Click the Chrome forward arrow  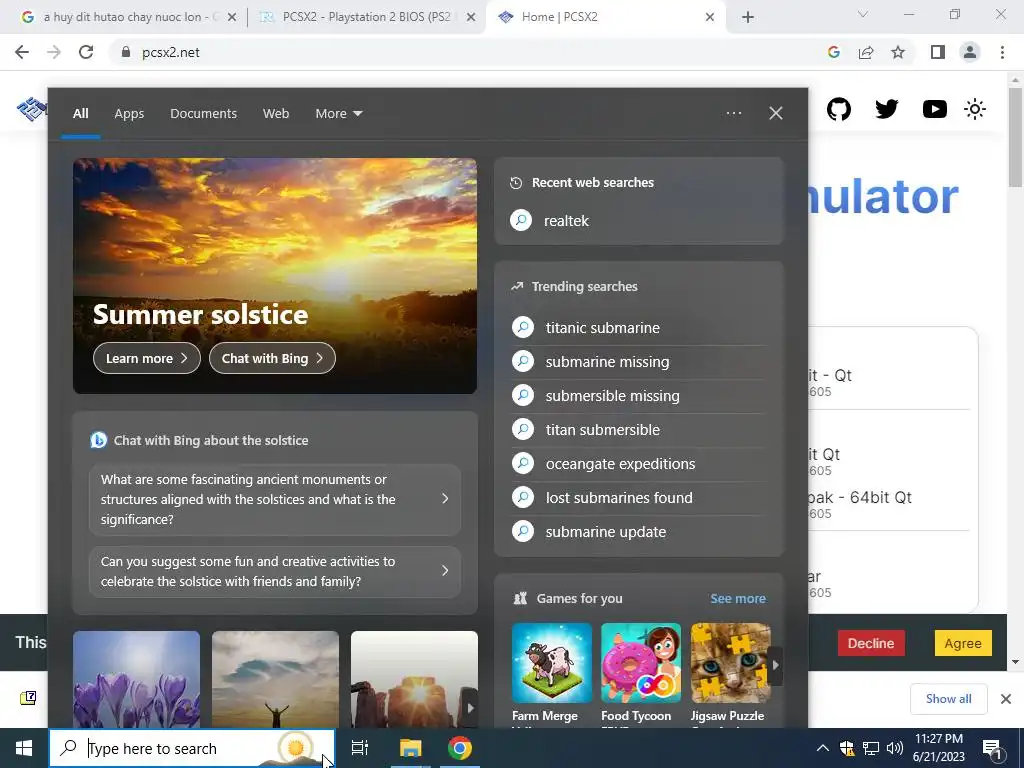(54, 52)
